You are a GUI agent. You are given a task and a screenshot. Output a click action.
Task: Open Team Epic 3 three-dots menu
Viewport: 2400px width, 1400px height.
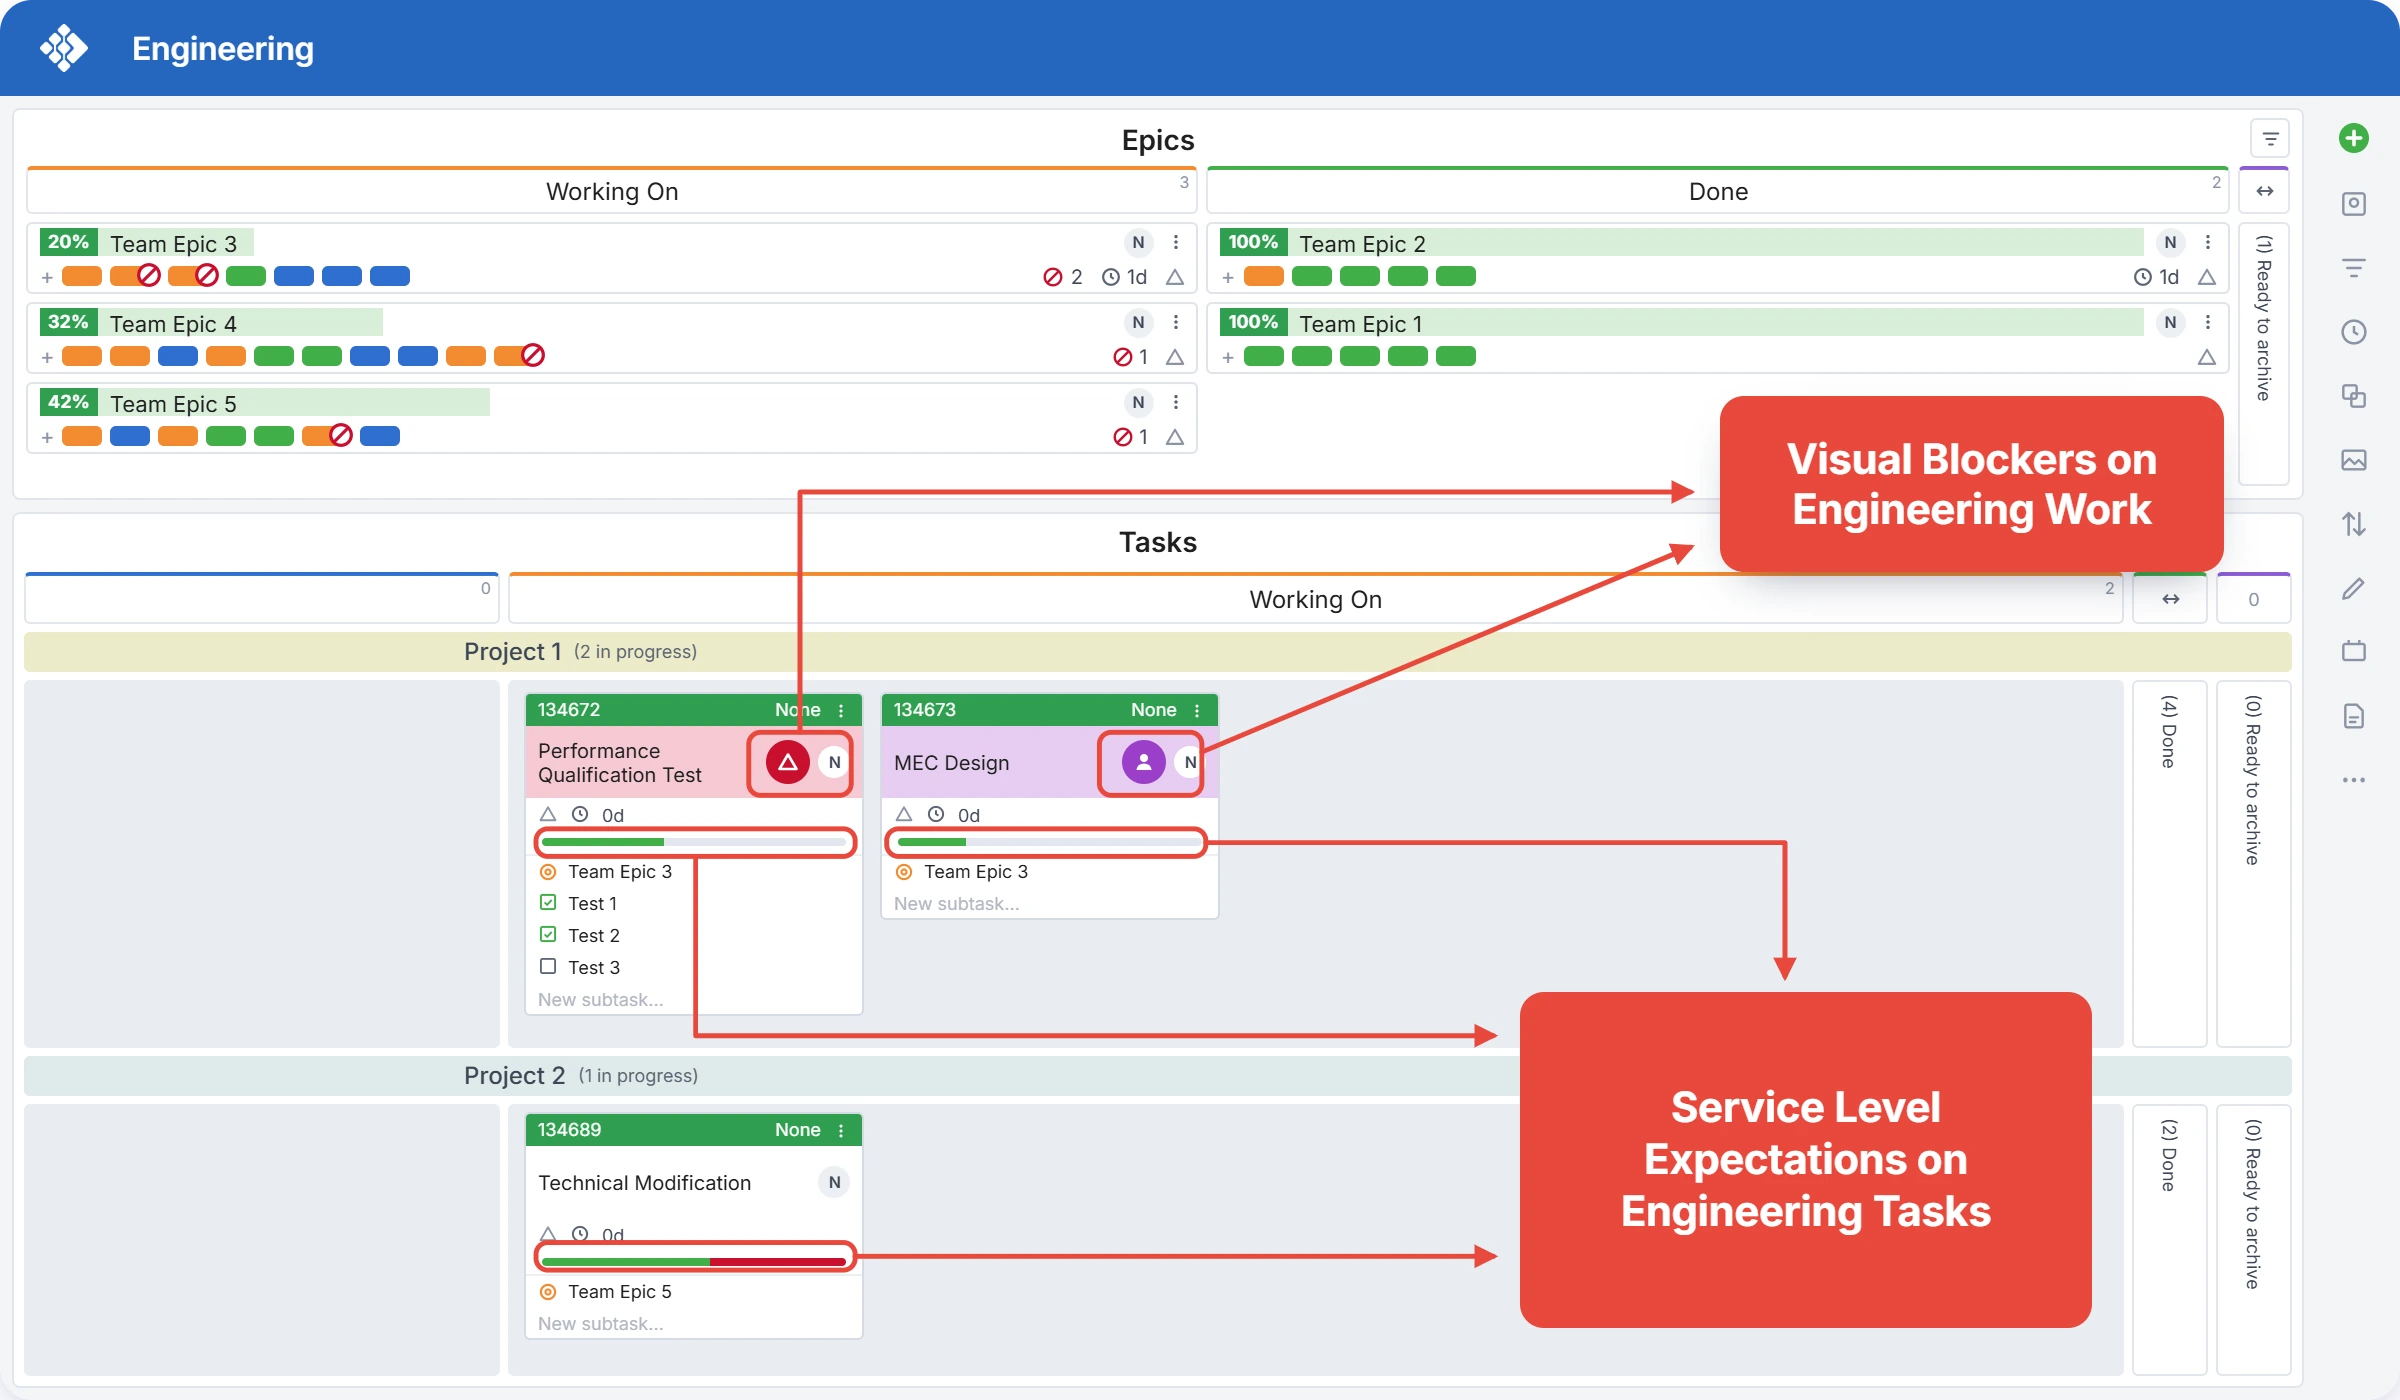pos(1176,242)
